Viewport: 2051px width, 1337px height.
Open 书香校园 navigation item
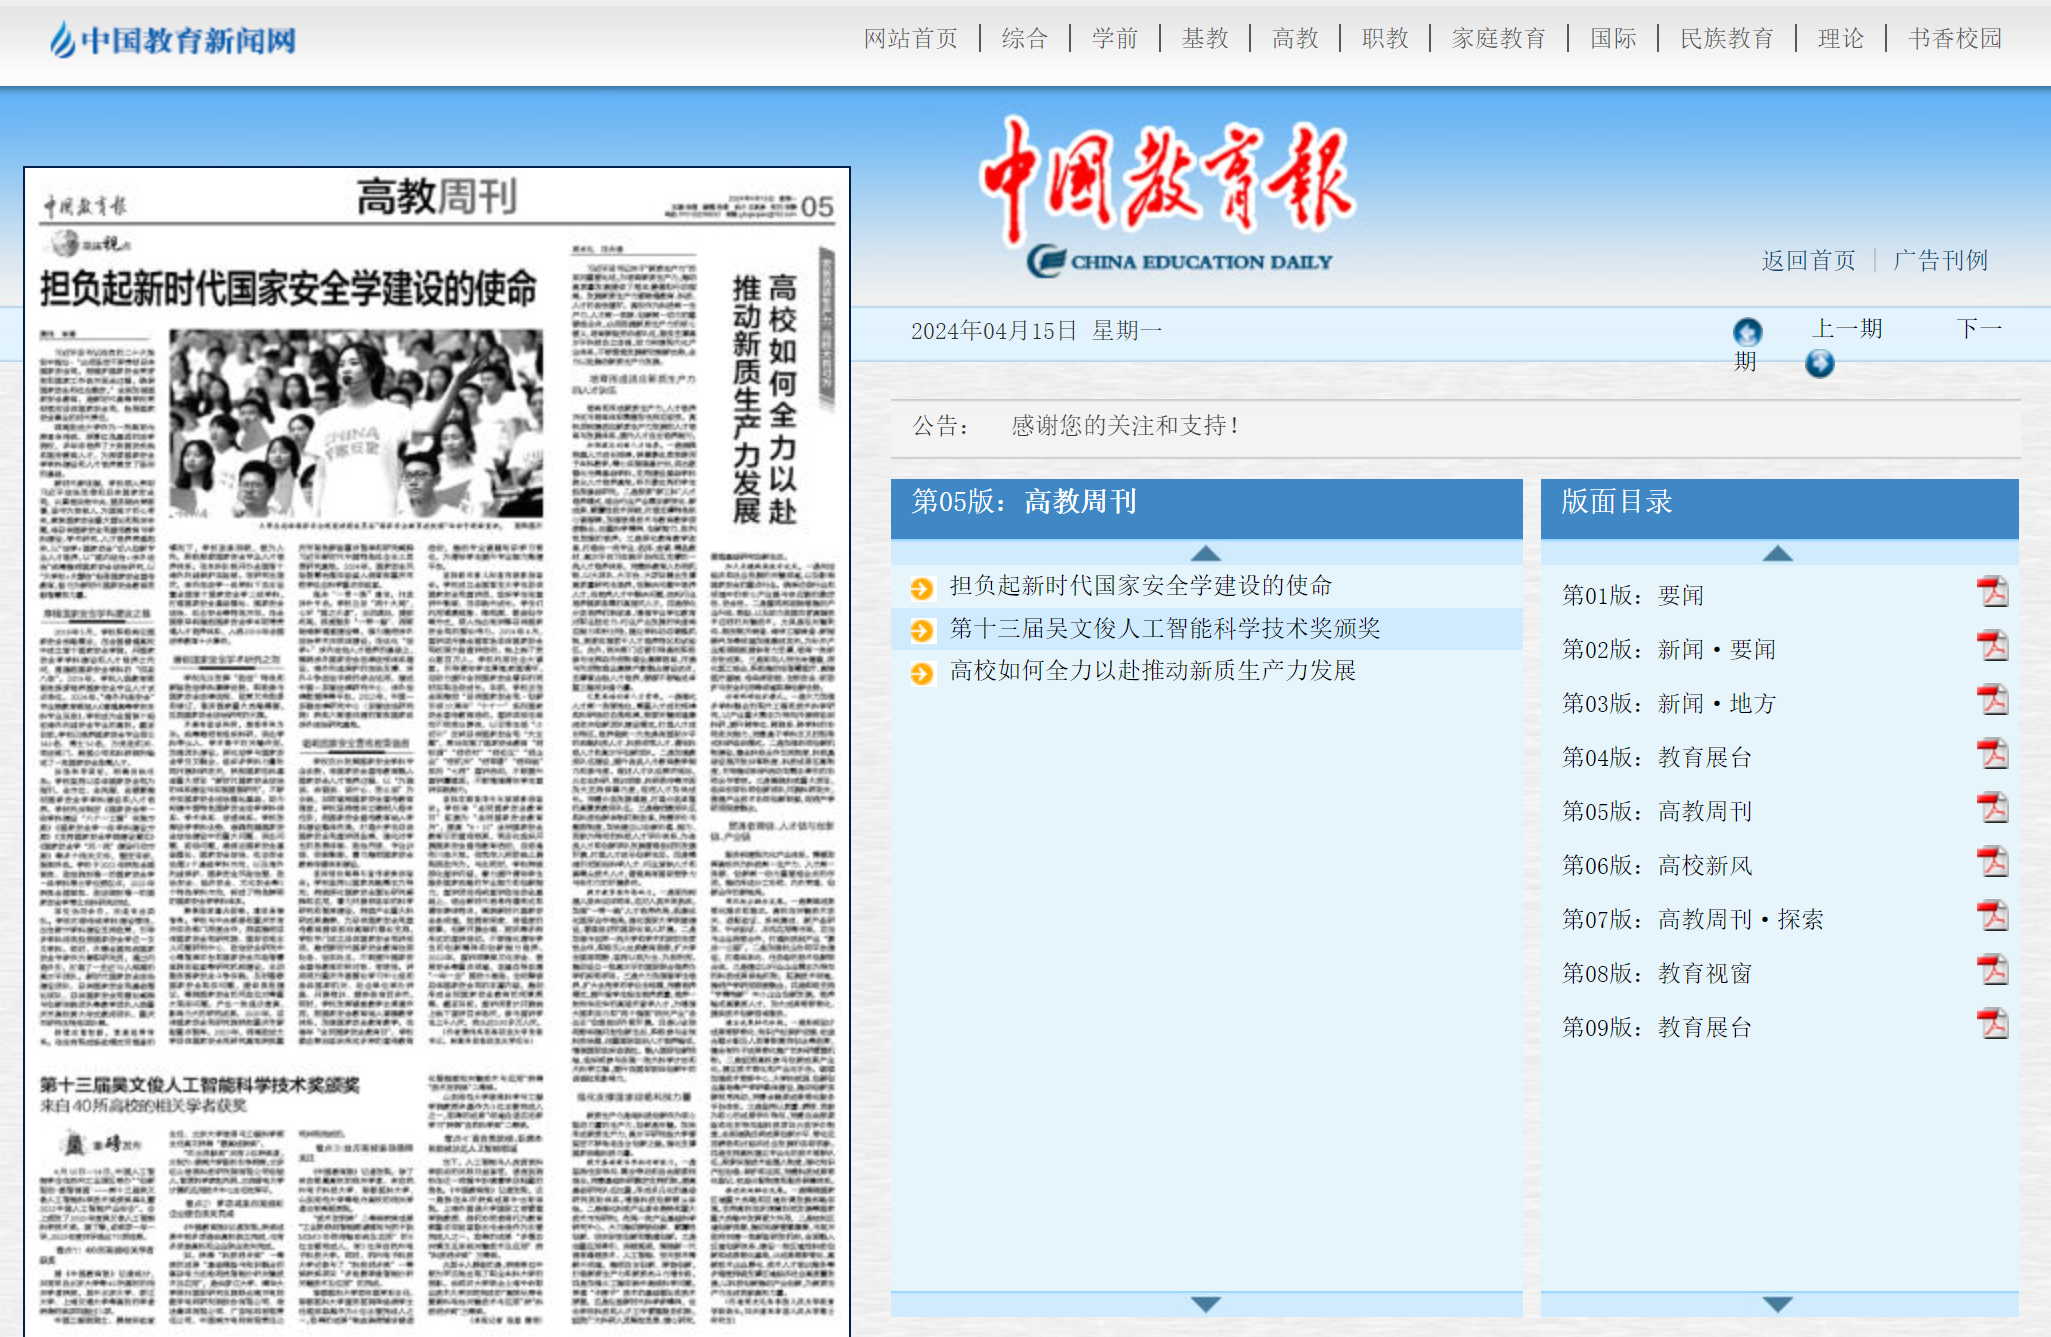tap(1955, 39)
